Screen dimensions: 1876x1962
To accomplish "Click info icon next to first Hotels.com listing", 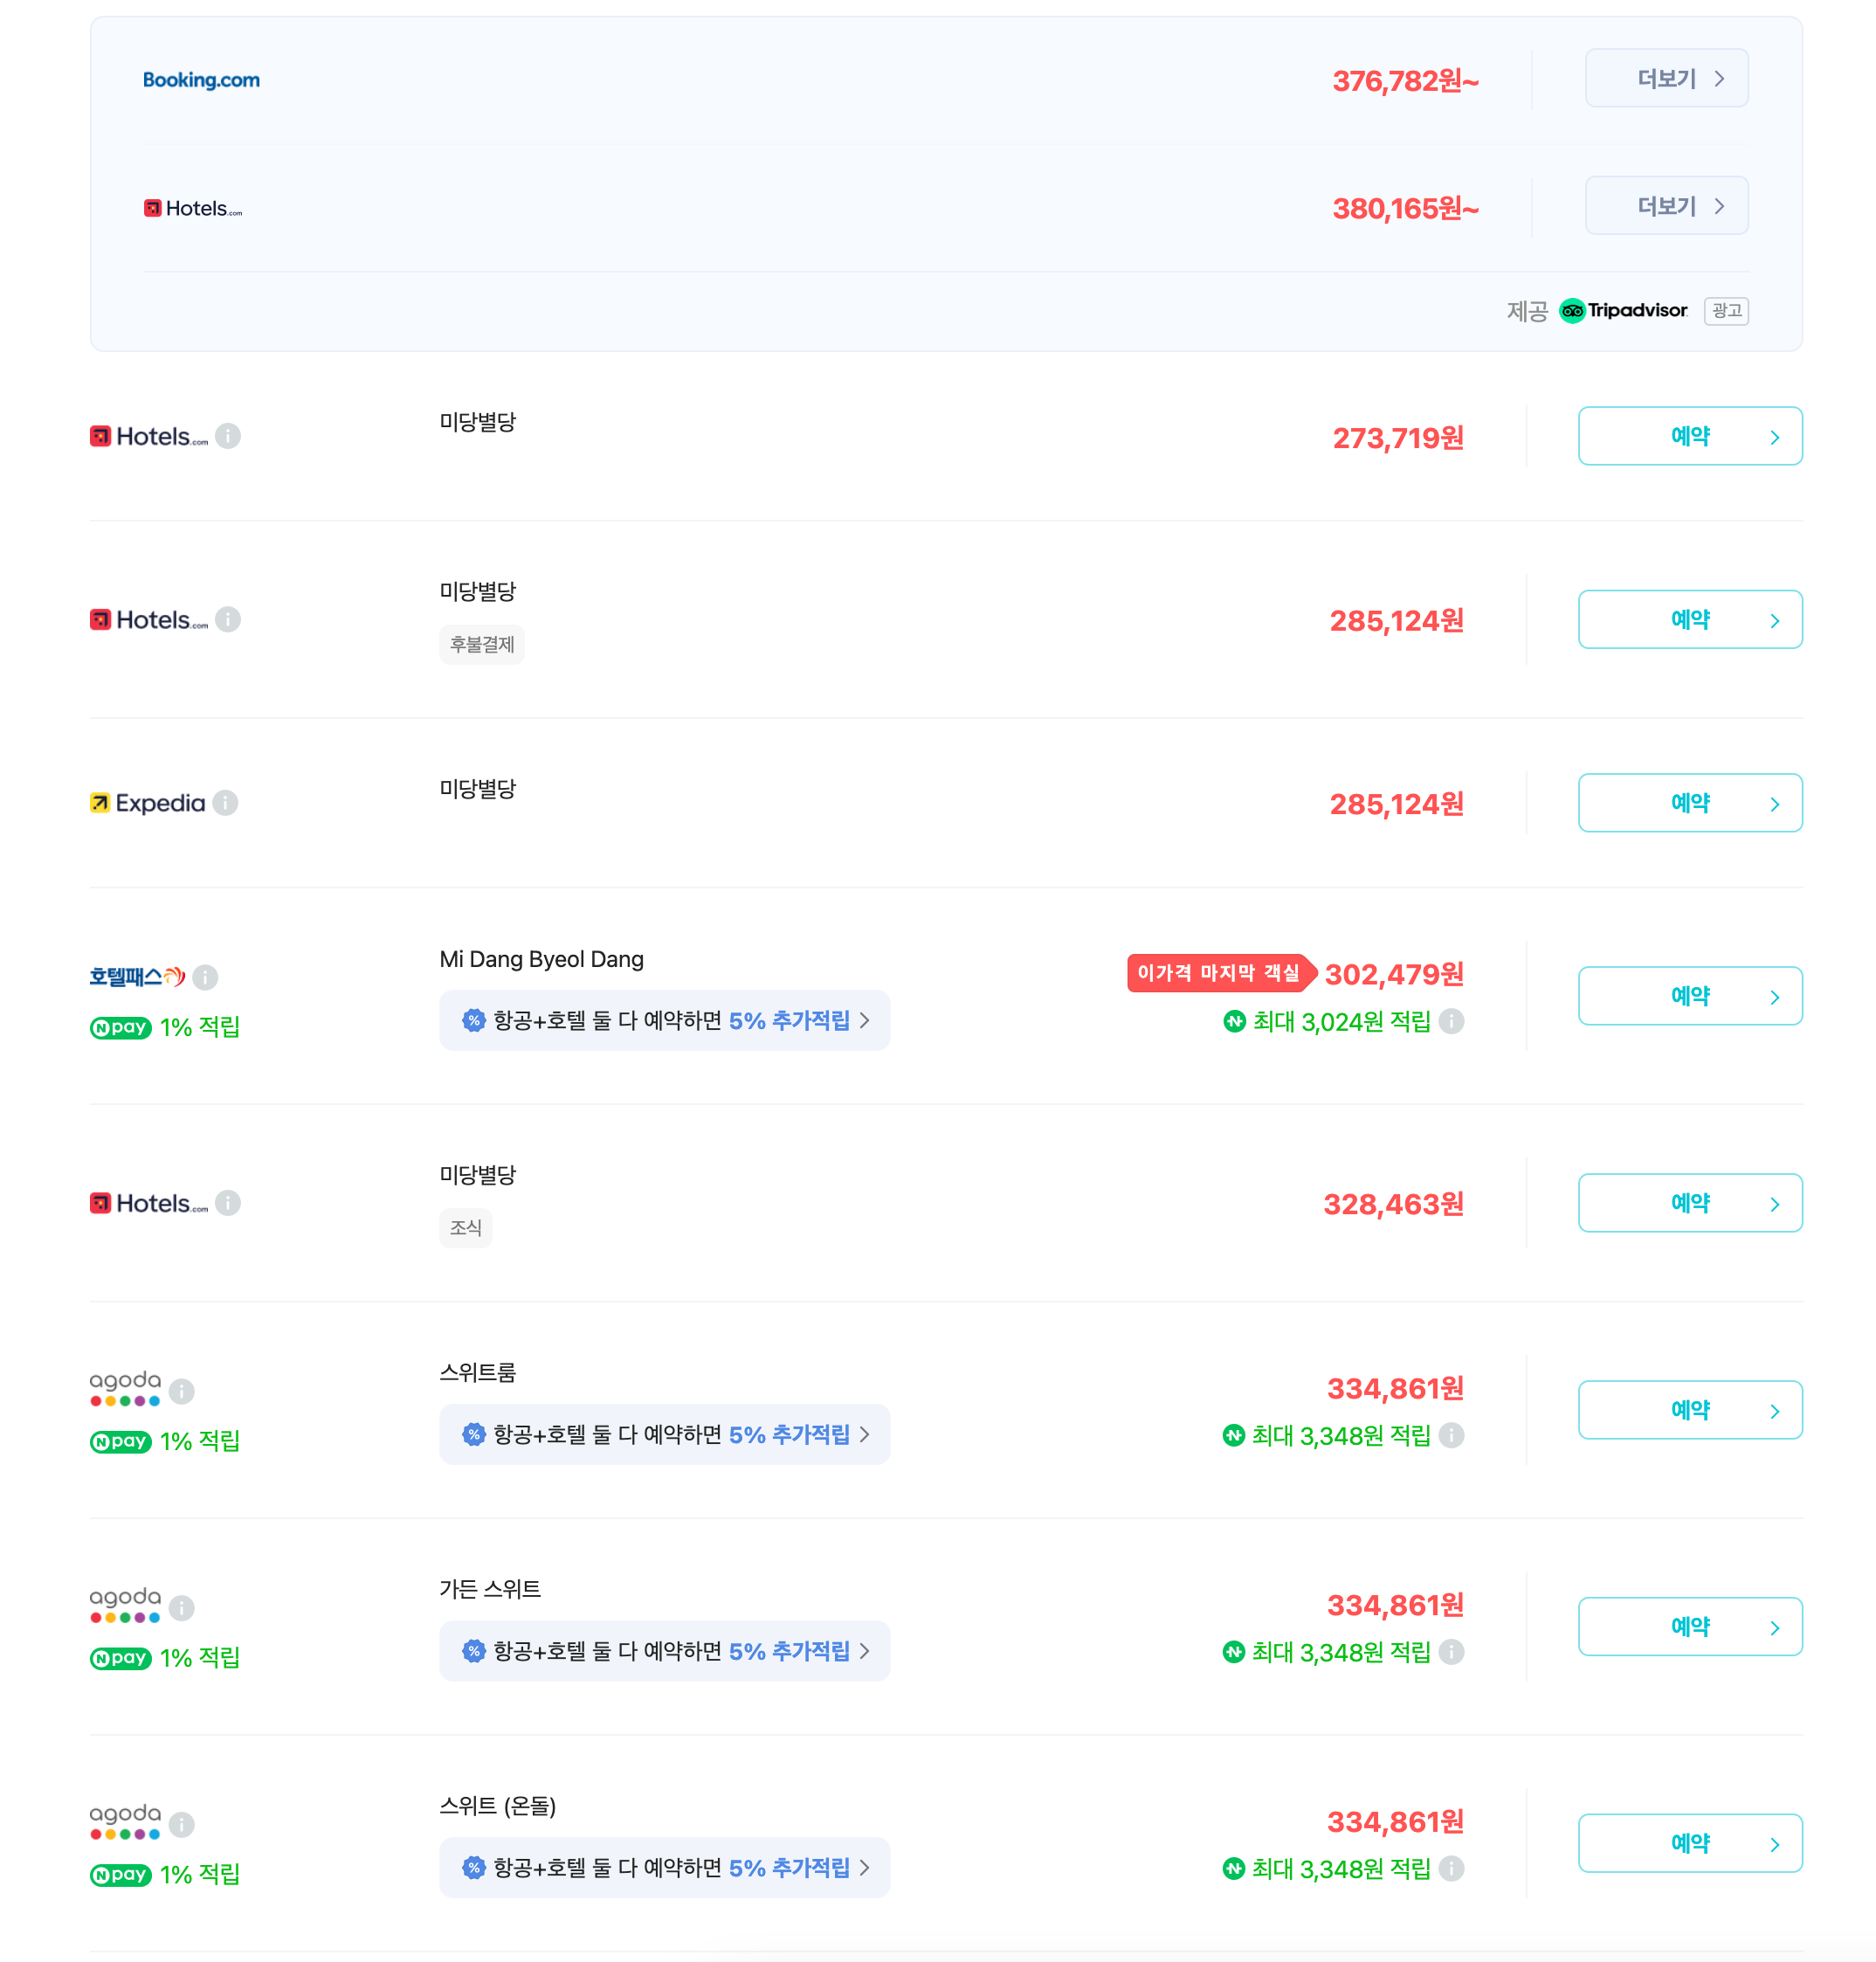I will (x=228, y=436).
